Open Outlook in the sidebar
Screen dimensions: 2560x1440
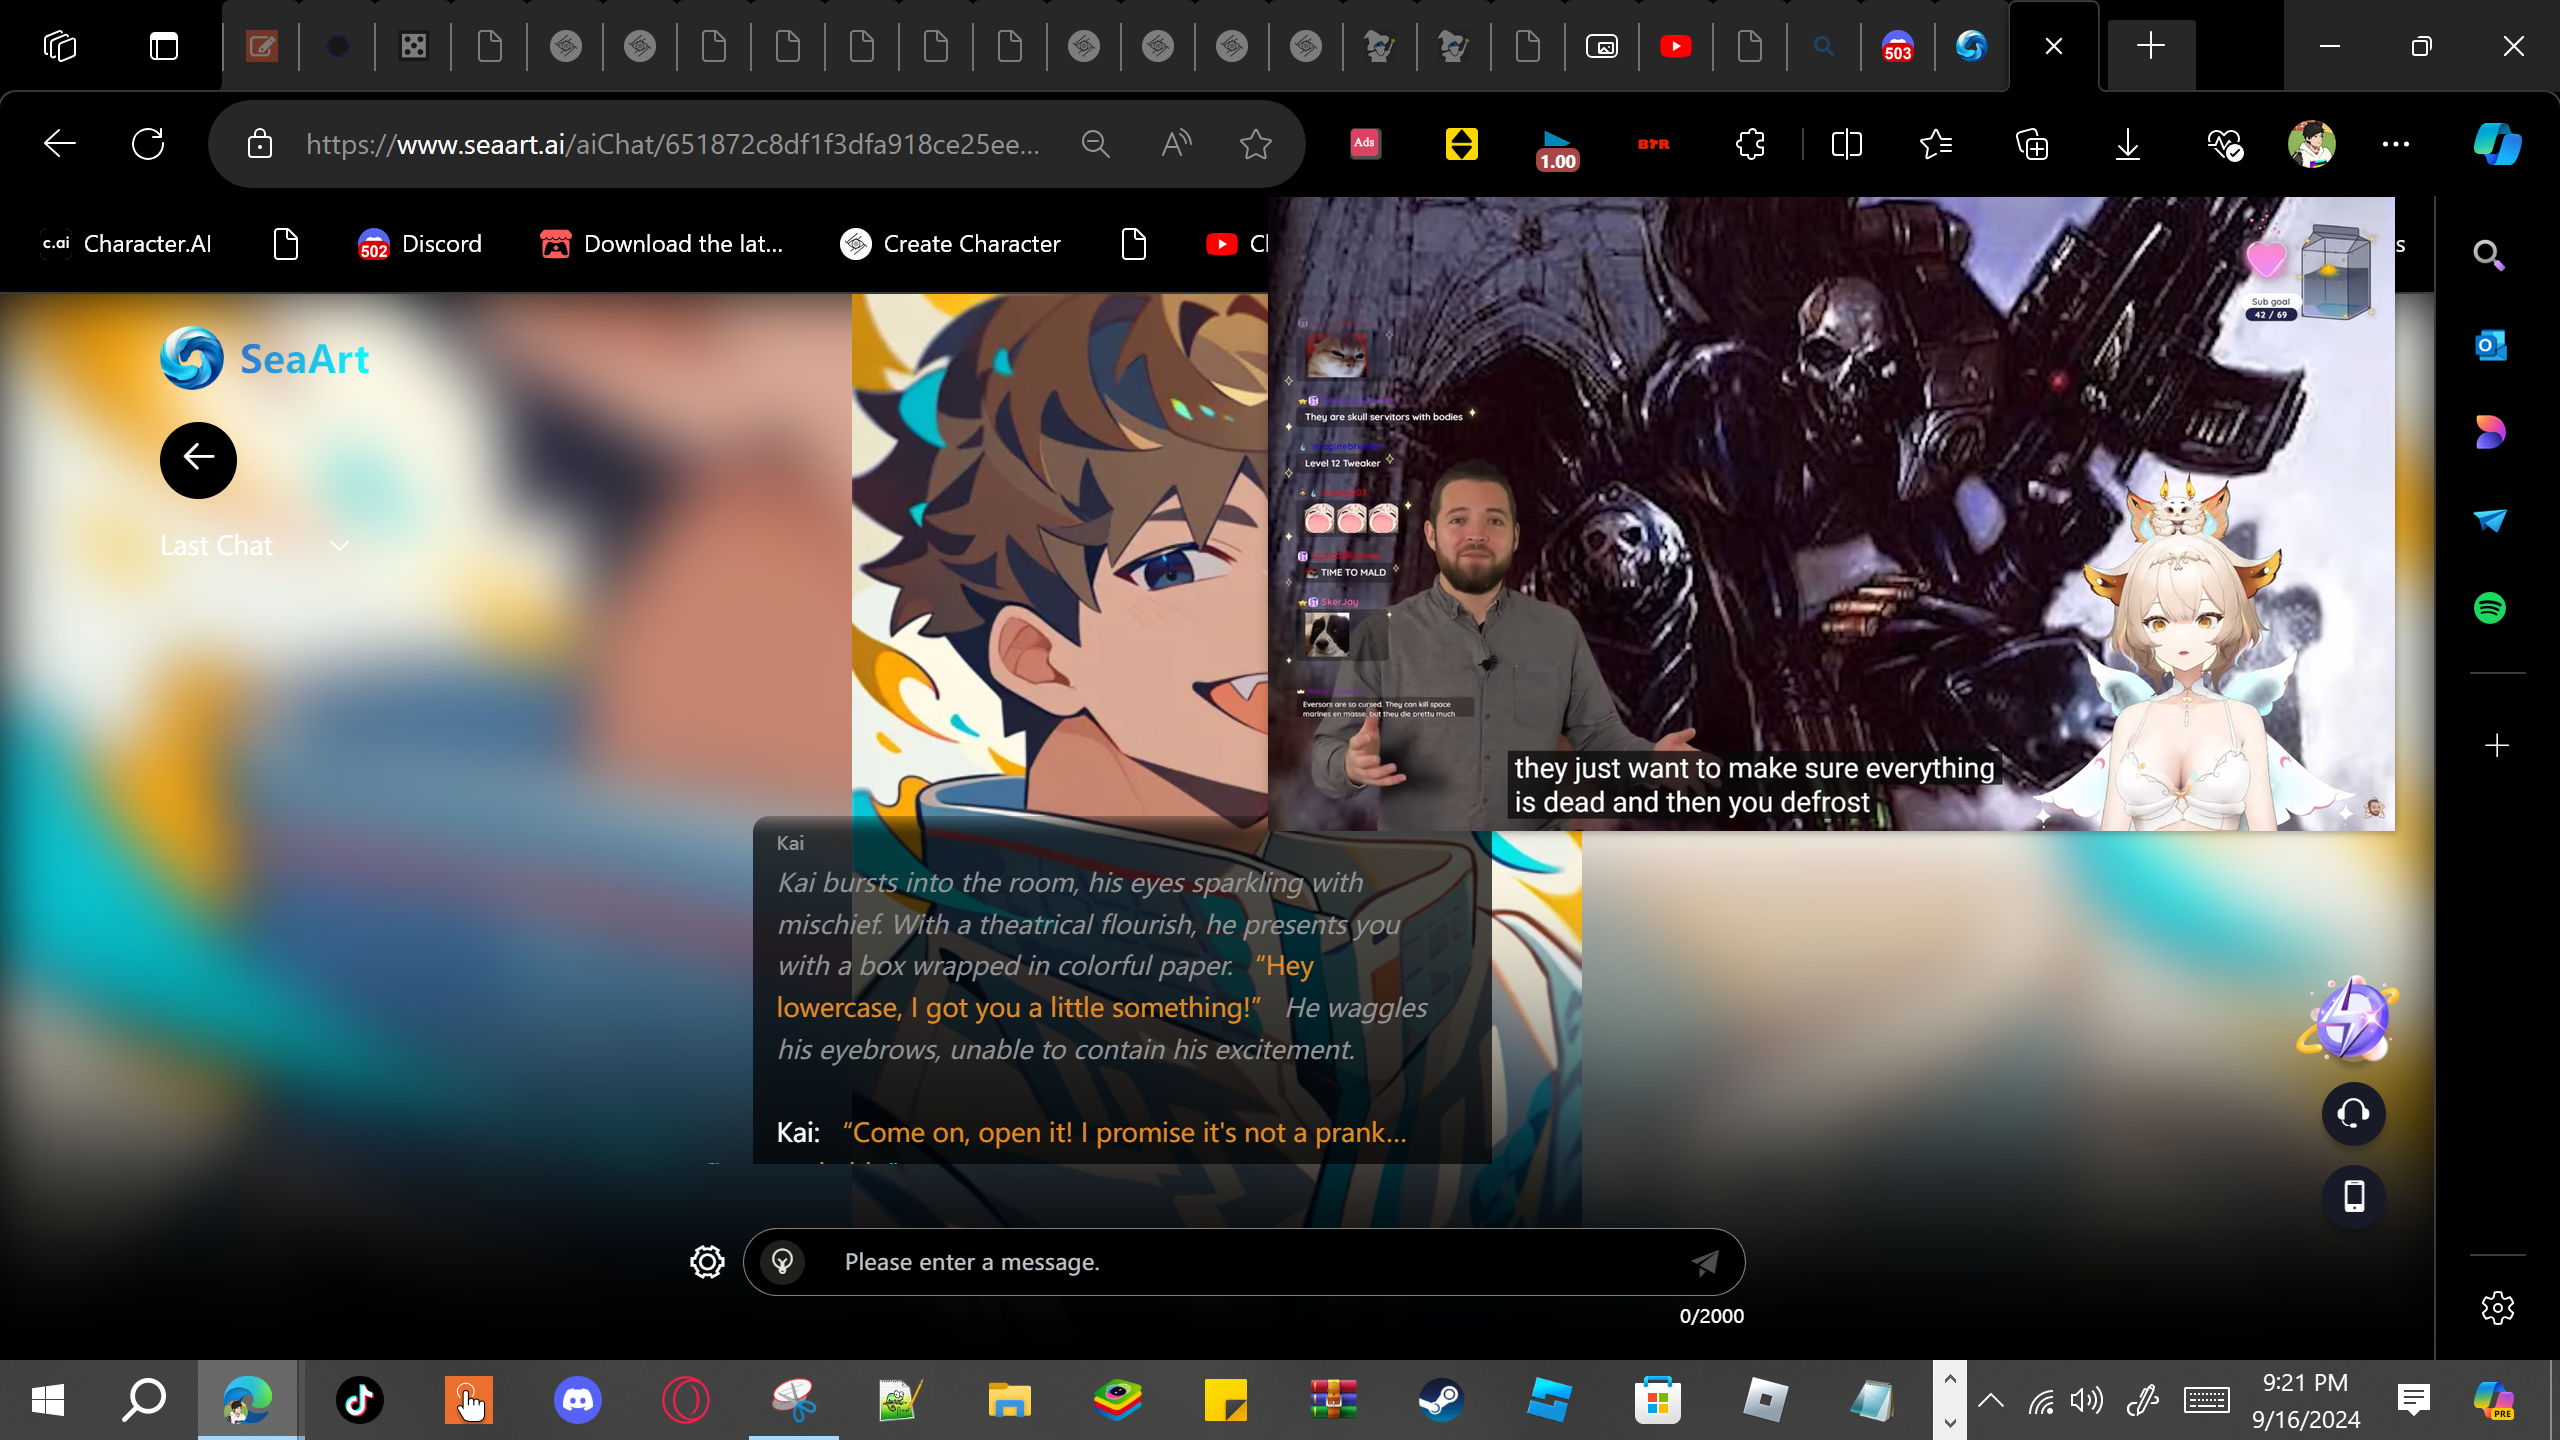[2489, 346]
